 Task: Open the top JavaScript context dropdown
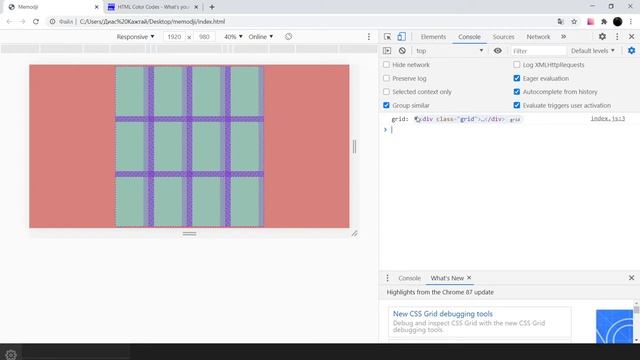click(449, 51)
